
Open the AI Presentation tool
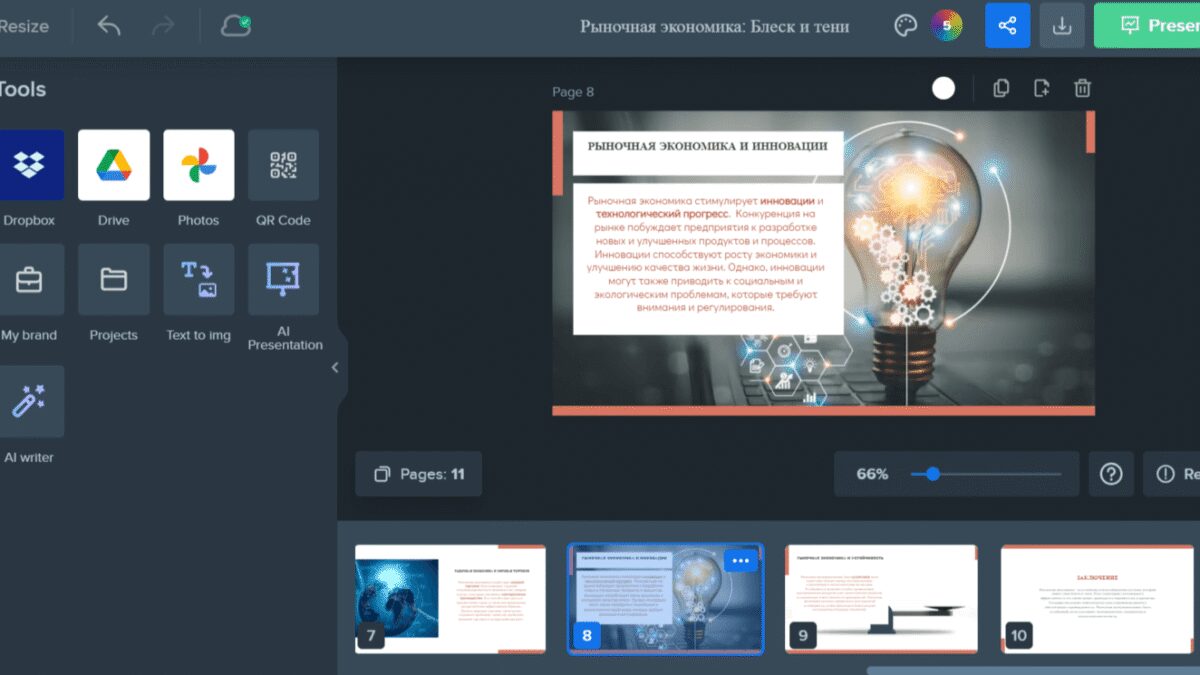click(283, 280)
